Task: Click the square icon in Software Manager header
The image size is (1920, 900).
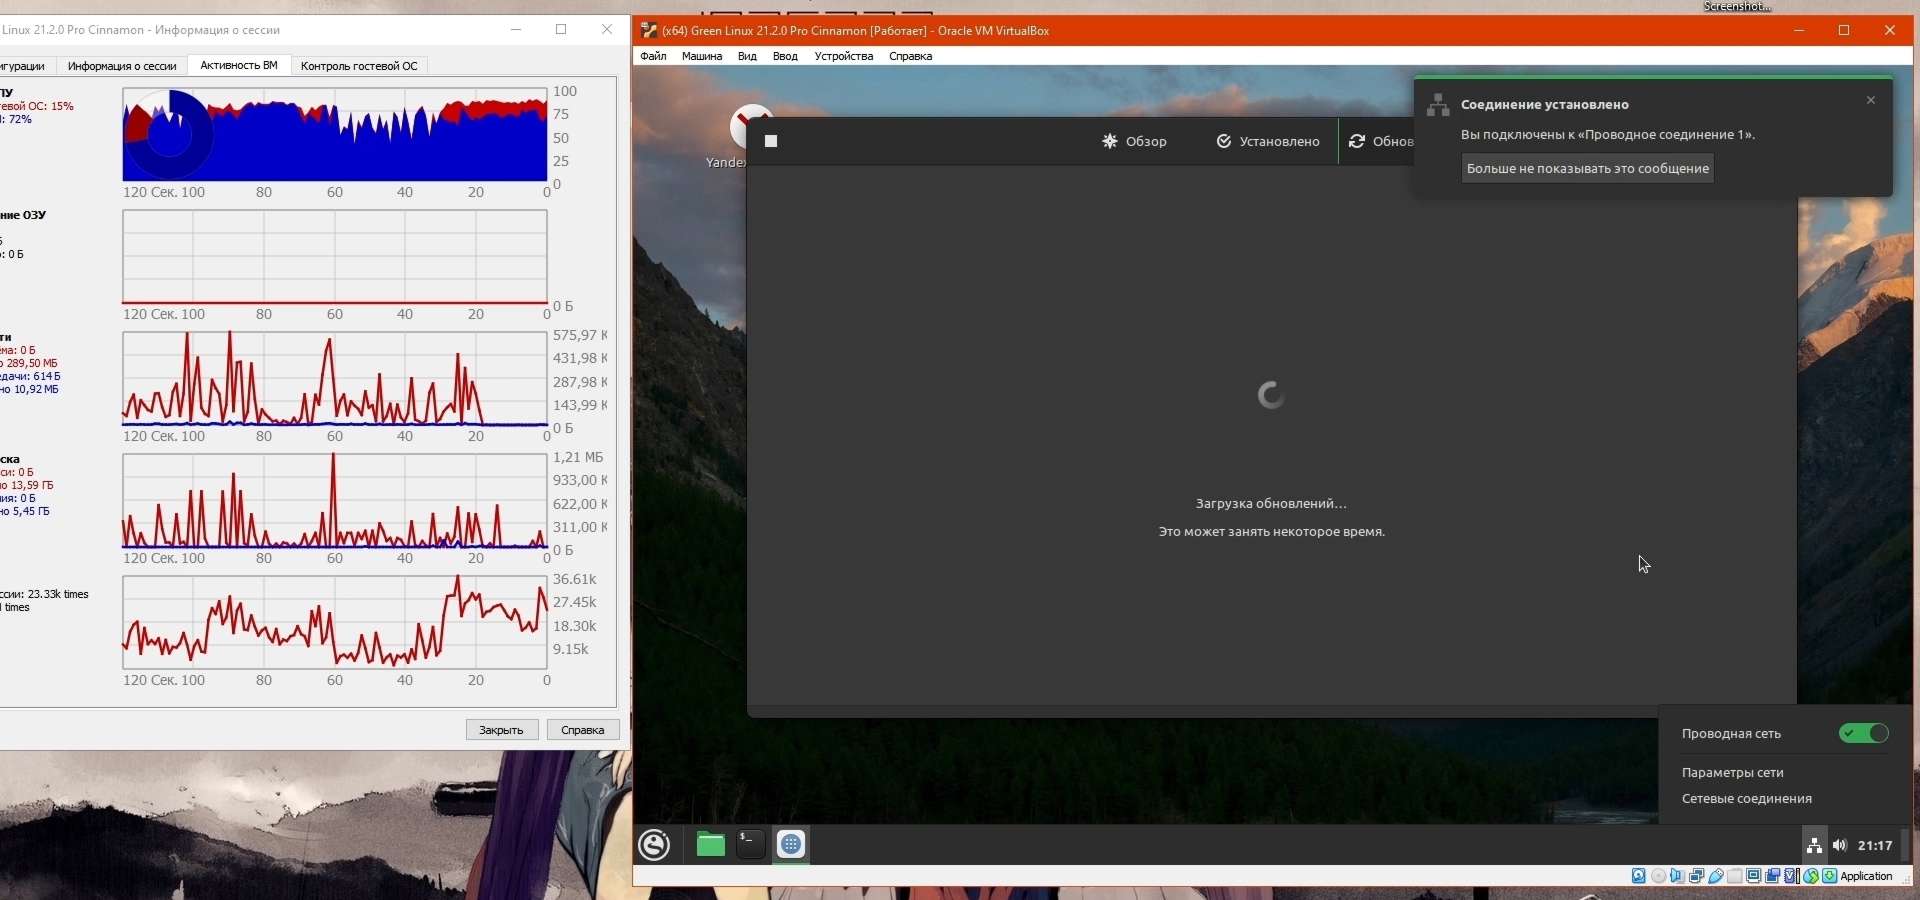Action: (x=771, y=141)
